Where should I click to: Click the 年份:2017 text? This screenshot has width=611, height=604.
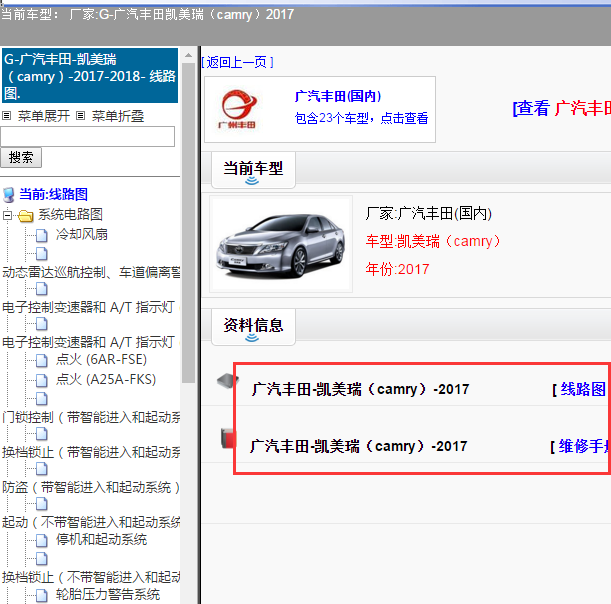[397, 269]
